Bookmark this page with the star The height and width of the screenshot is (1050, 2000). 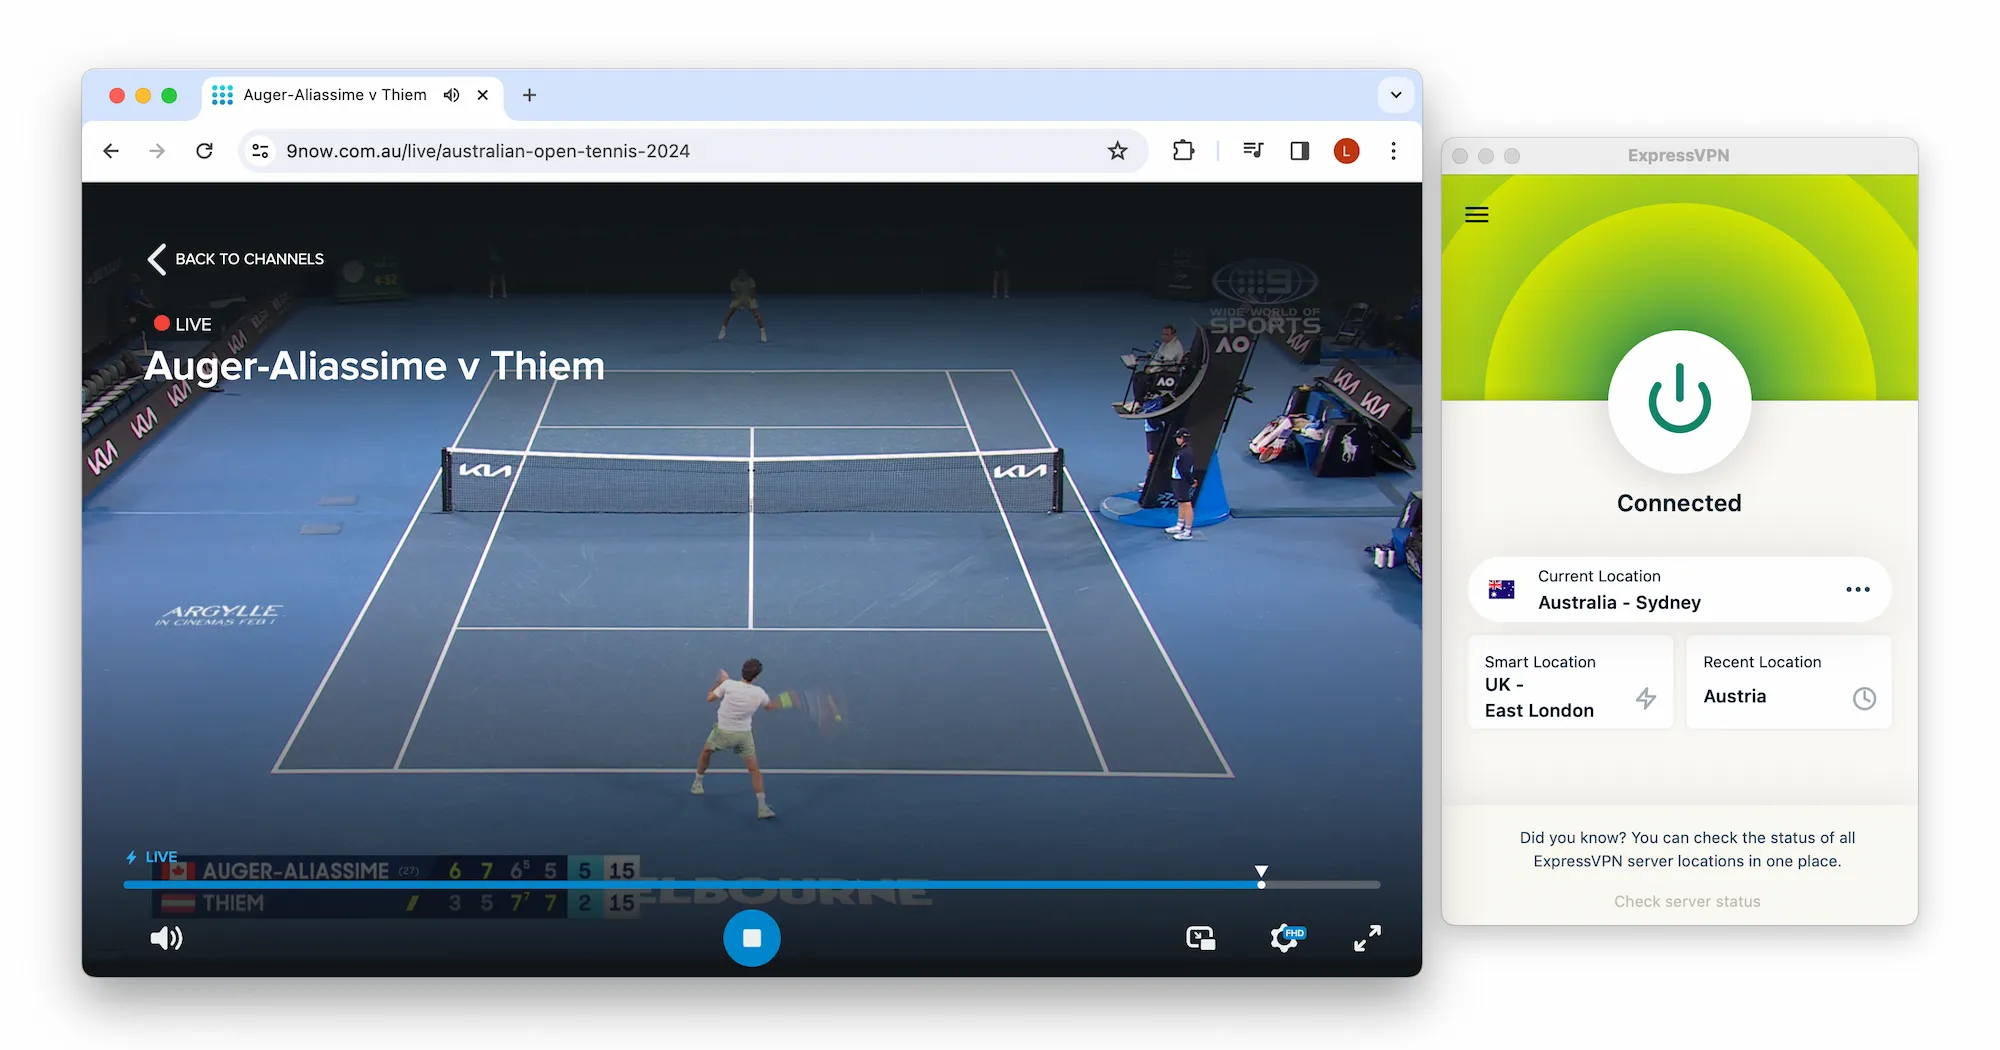click(x=1117, y=151)
